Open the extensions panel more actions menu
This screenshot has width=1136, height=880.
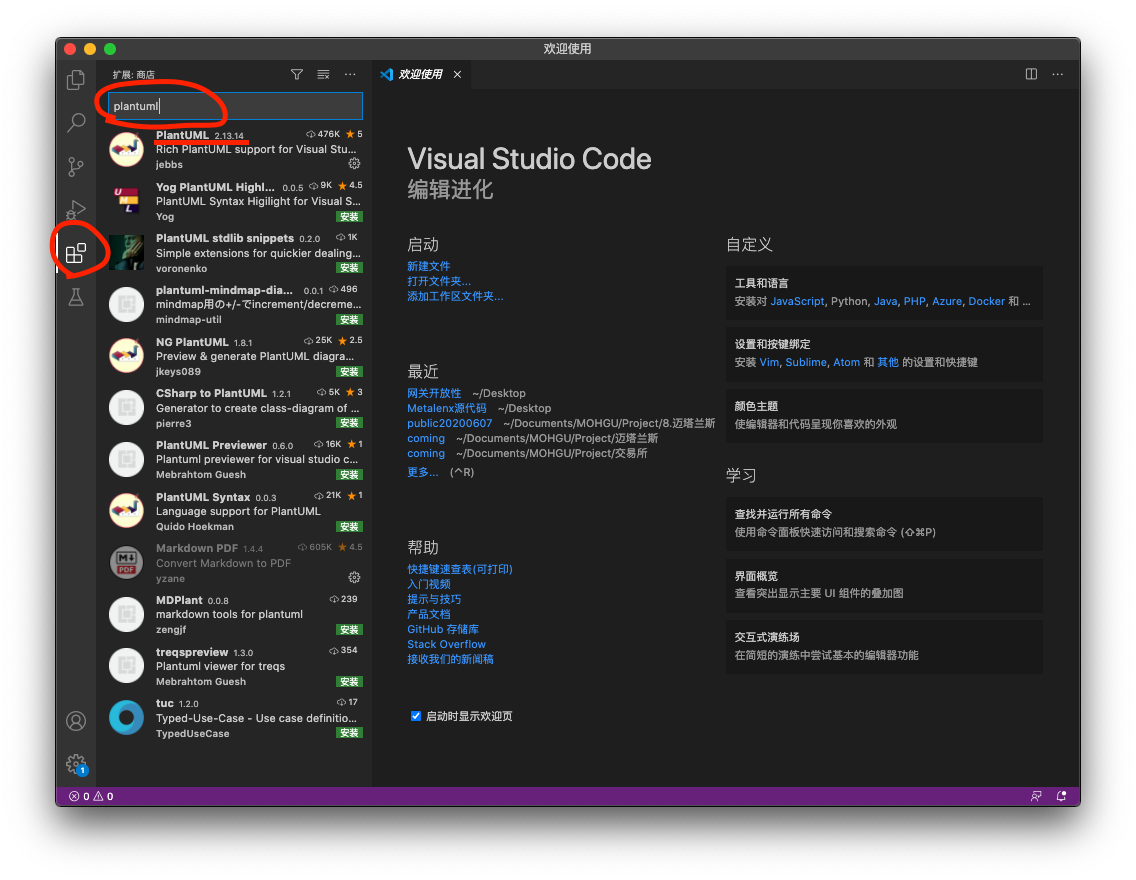coord(350,74)
